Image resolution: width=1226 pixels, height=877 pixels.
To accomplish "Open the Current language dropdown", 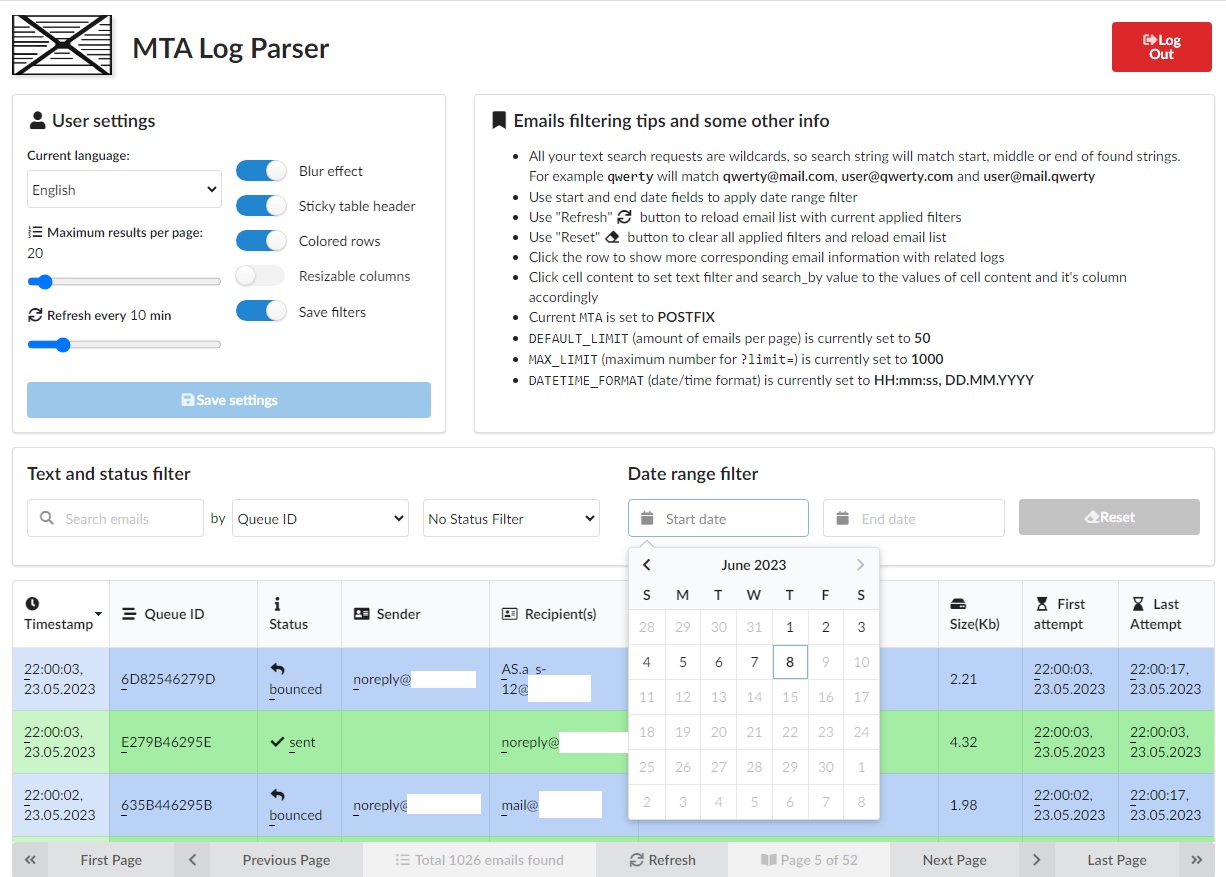I will [x=124, y=190].
